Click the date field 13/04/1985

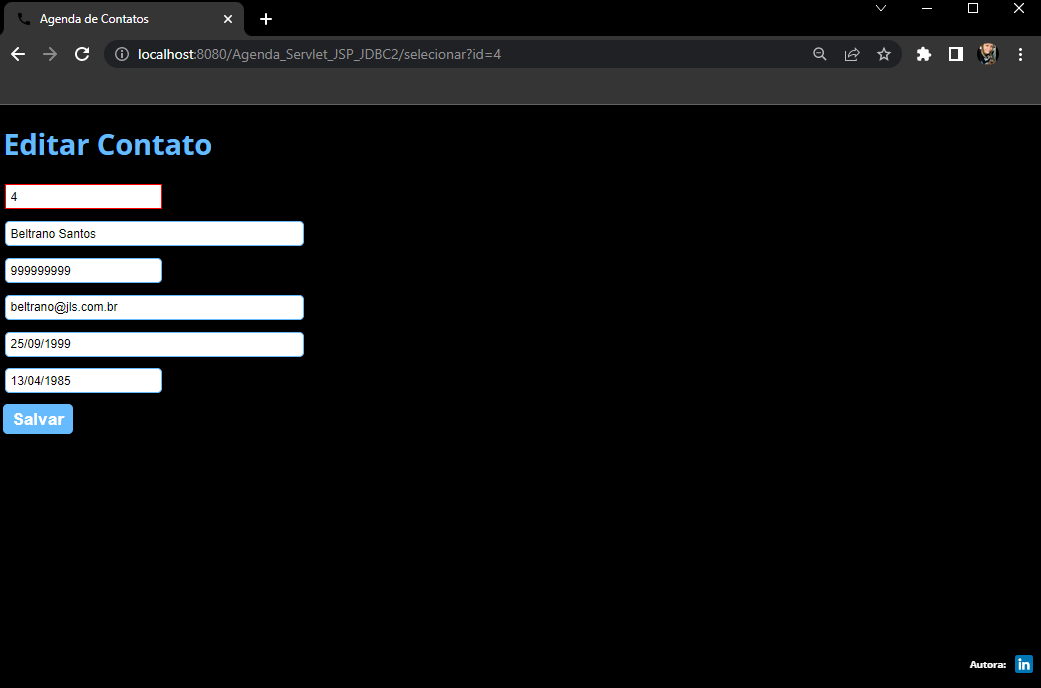[84, 381]
